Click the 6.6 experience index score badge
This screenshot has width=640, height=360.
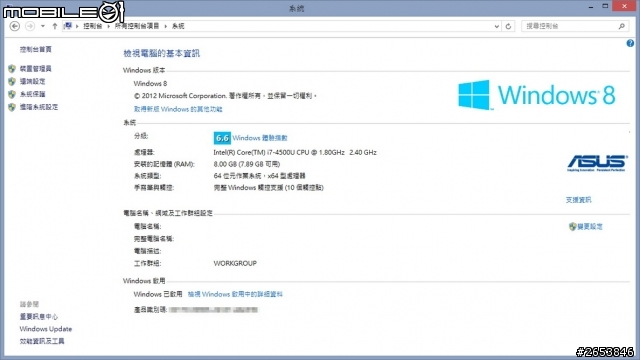click(222, 138)
